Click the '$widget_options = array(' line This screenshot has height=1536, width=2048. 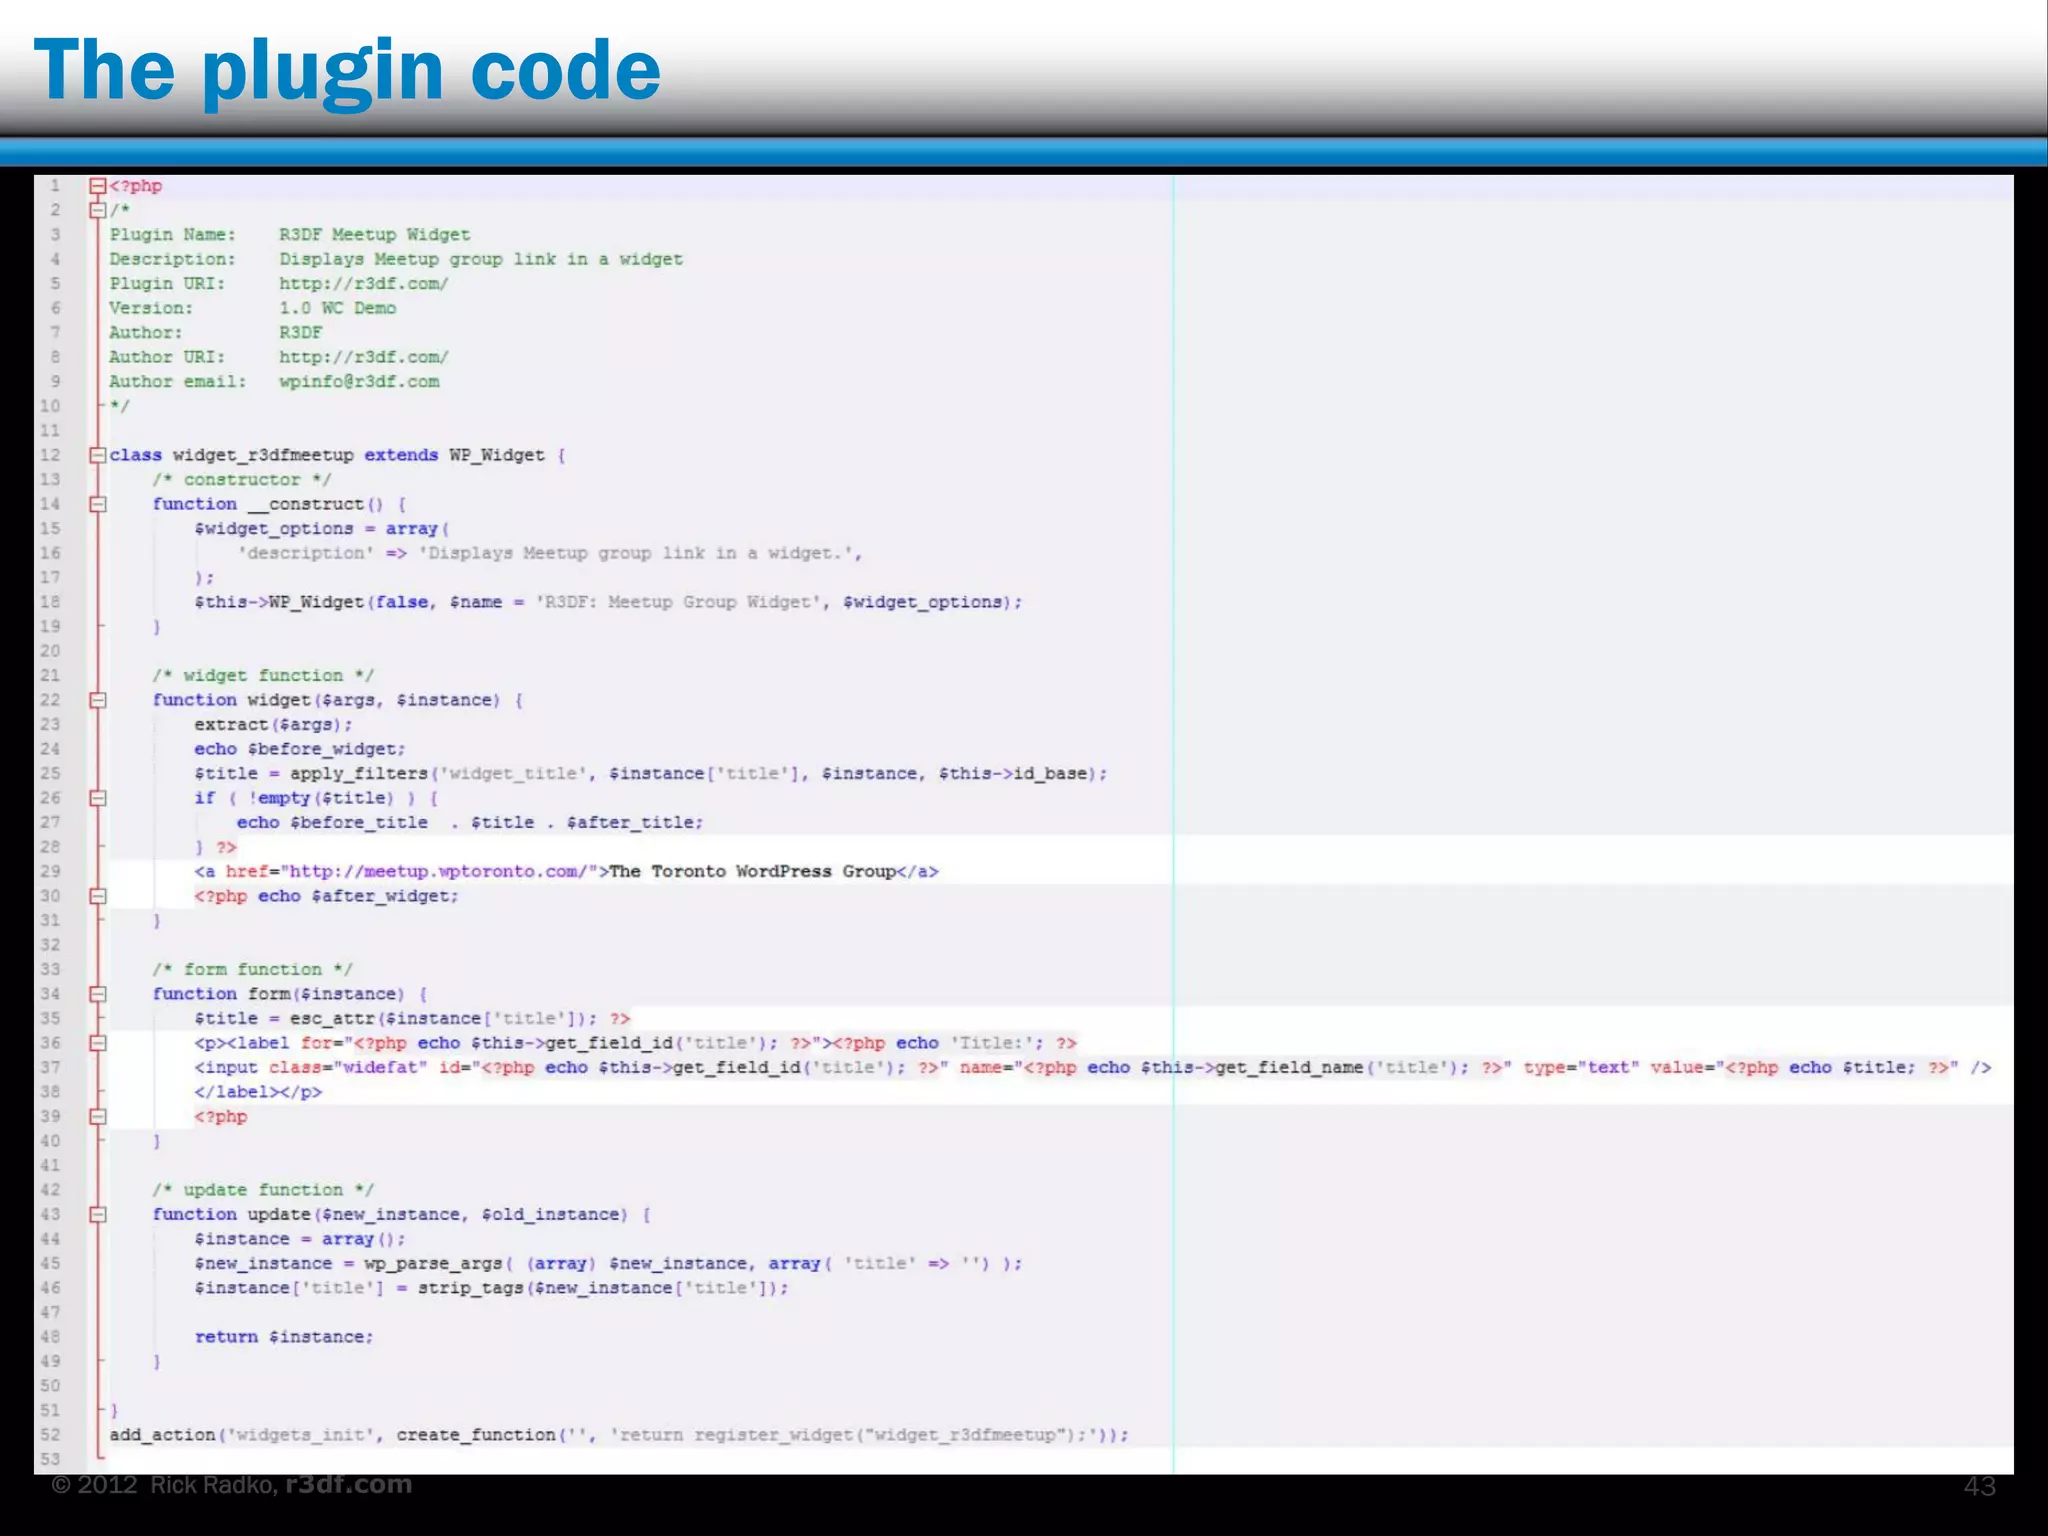[322, 529]
